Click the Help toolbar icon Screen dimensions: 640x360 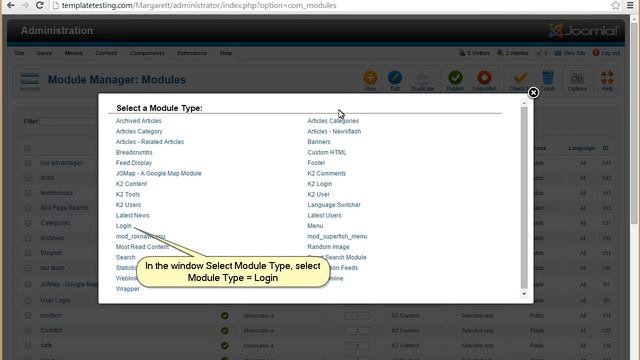pos(607,80)
